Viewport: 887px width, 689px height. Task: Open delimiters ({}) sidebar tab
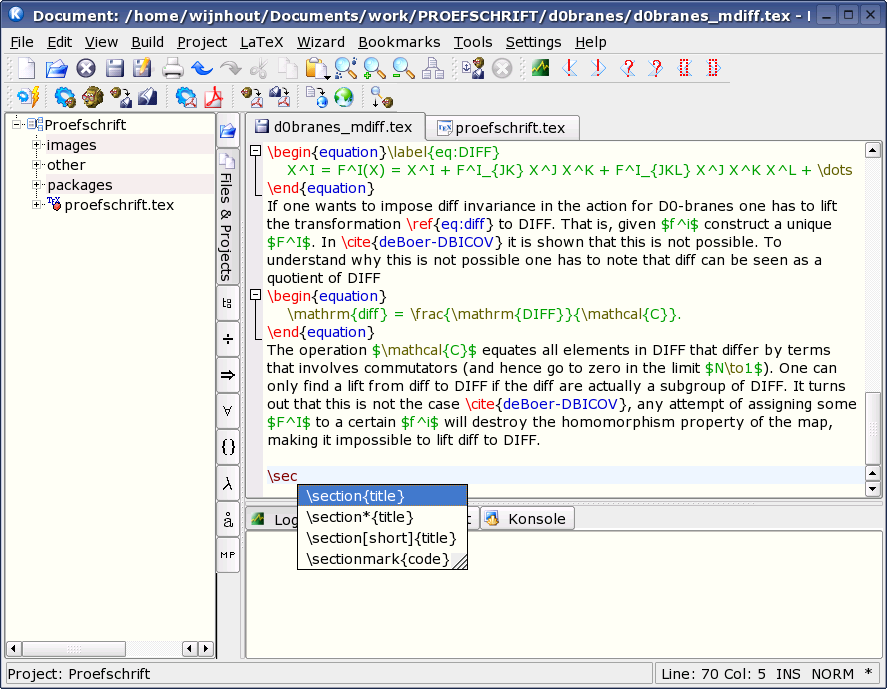[x=227, y=447]
